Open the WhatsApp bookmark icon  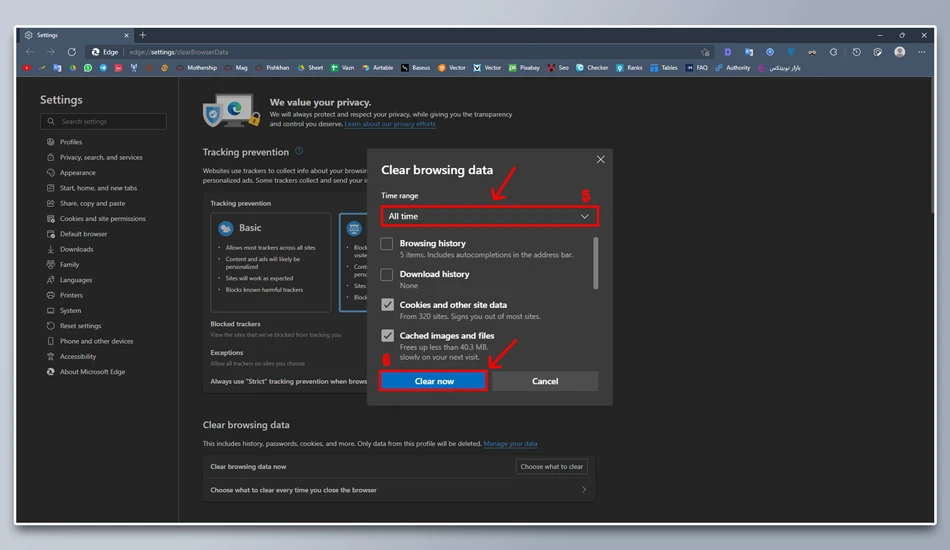pyautogui.click(x=88, y=68)
